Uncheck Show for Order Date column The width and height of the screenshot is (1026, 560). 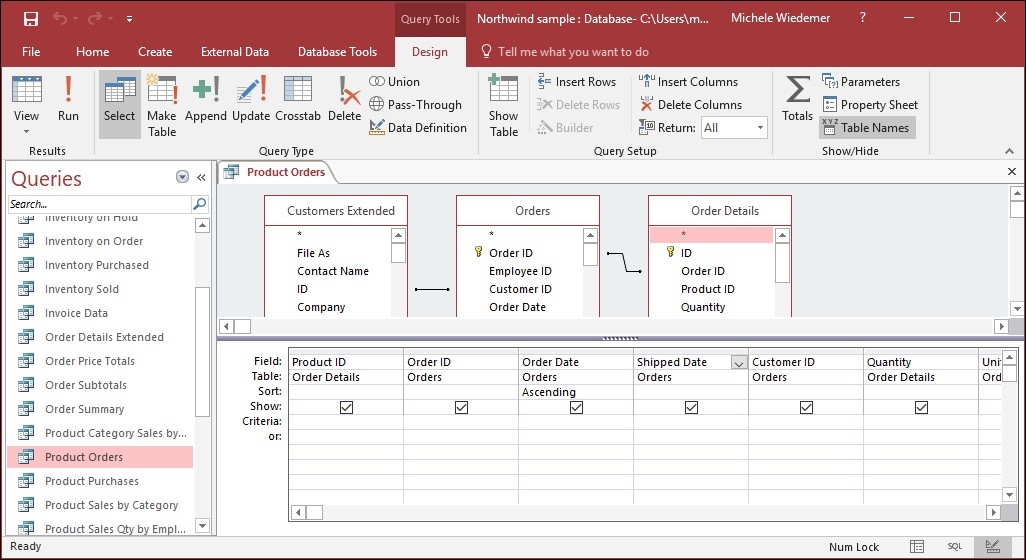pyautogui.click(x=576, y=408)
